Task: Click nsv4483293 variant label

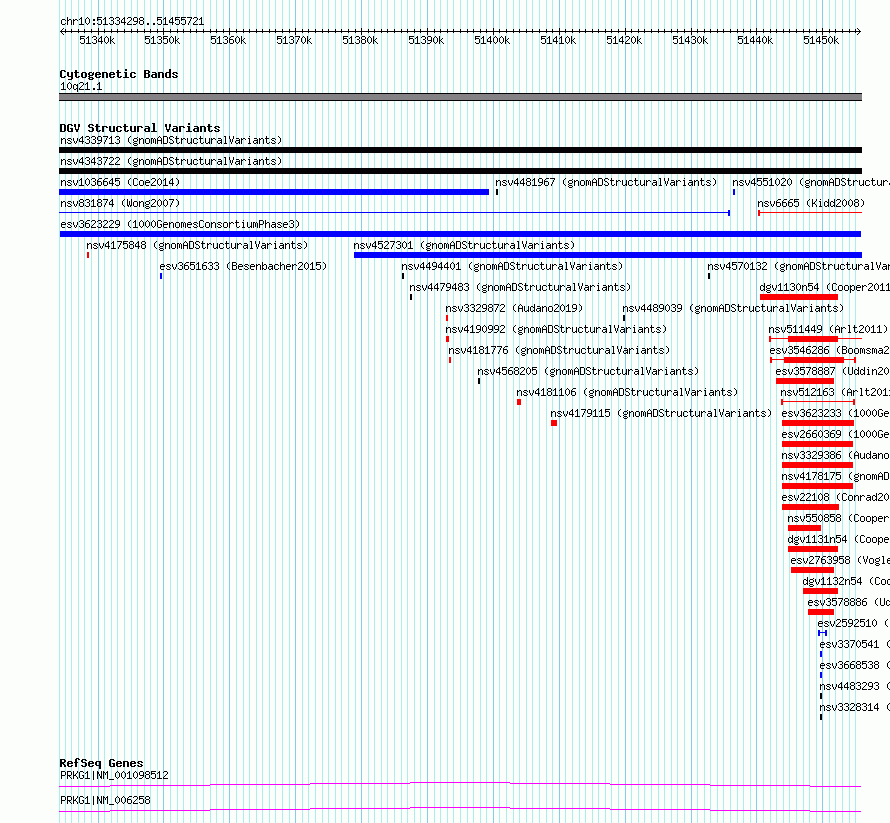Action: click(854, 686)
